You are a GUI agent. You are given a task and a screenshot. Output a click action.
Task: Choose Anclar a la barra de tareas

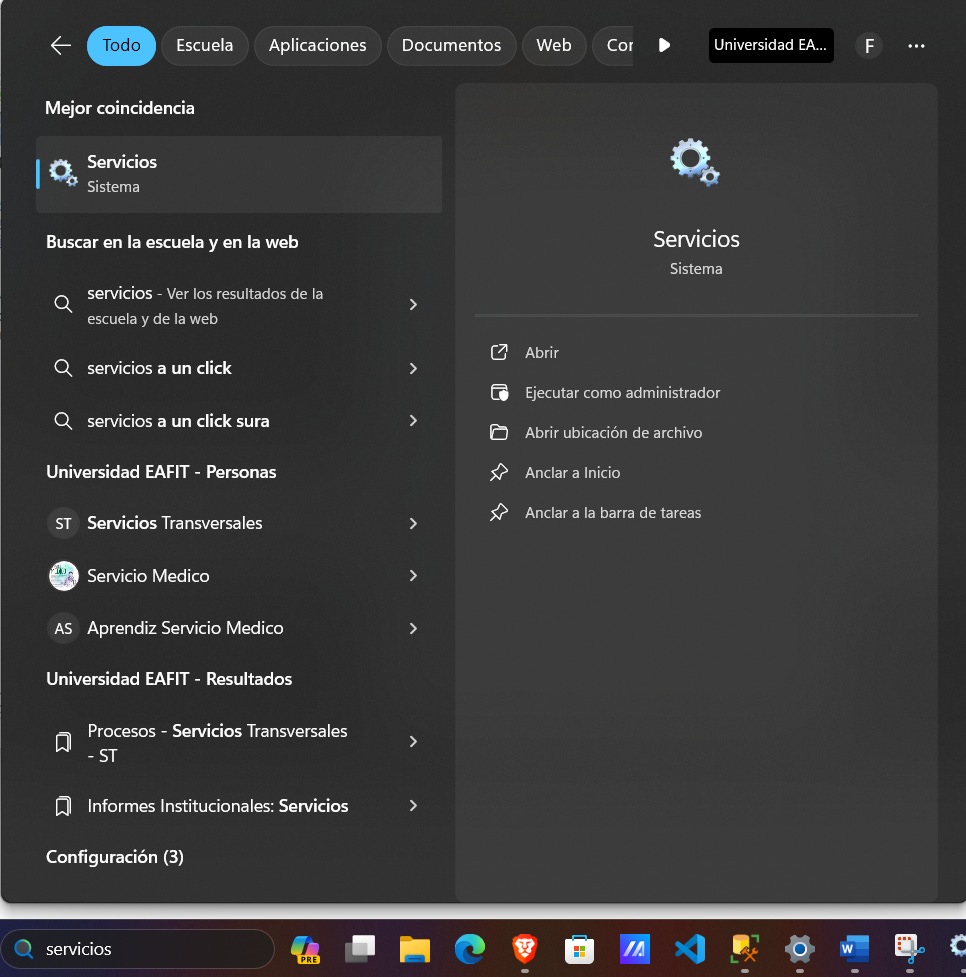point(613,513)
